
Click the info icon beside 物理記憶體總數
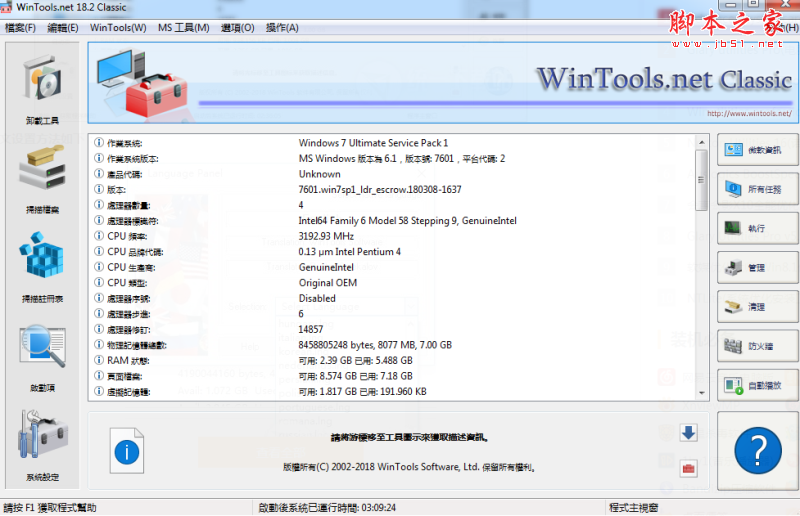click(x=99, y=345)
